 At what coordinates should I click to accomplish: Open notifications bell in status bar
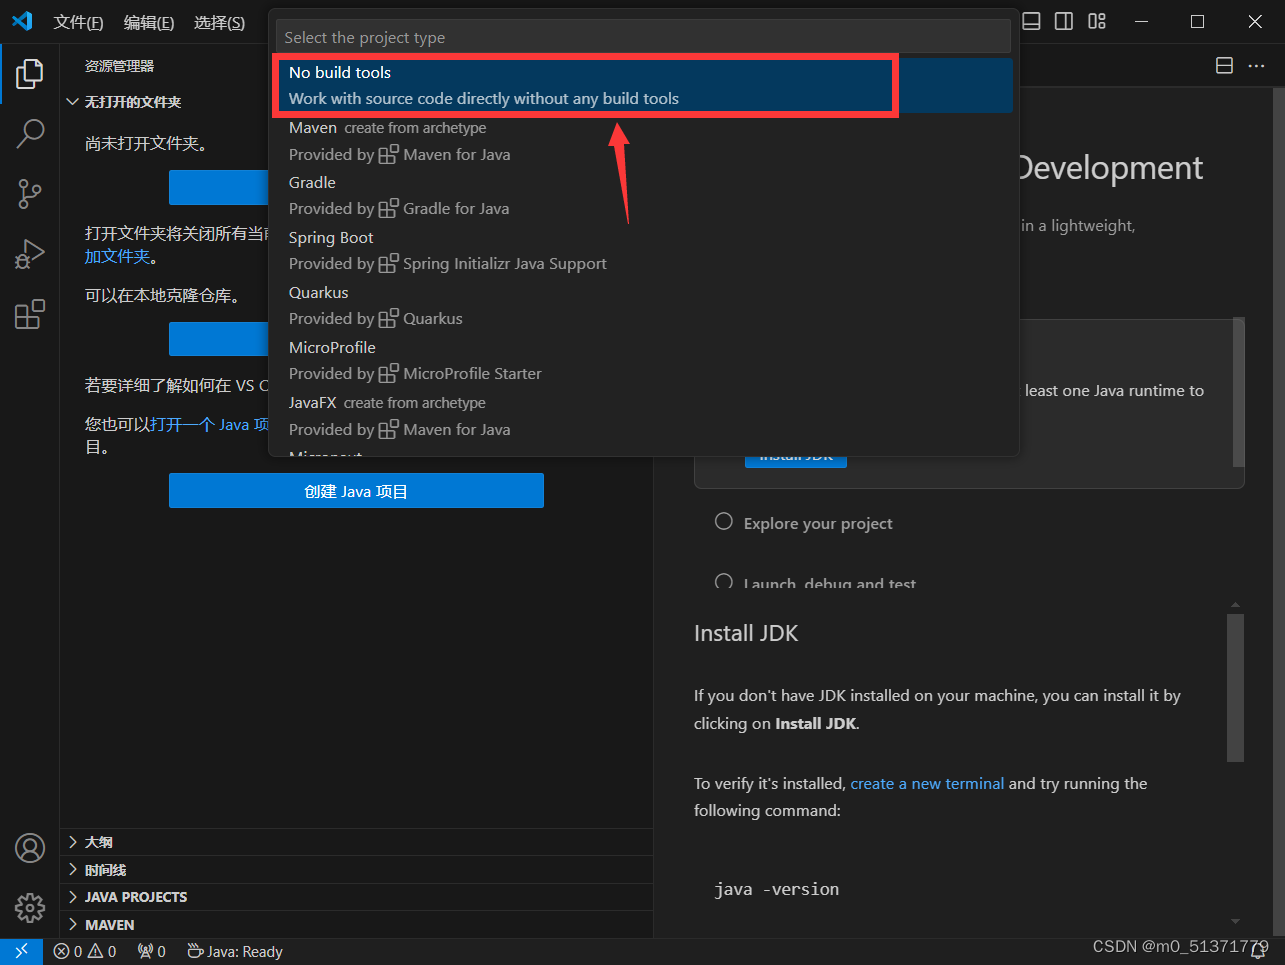point(1259,952)
